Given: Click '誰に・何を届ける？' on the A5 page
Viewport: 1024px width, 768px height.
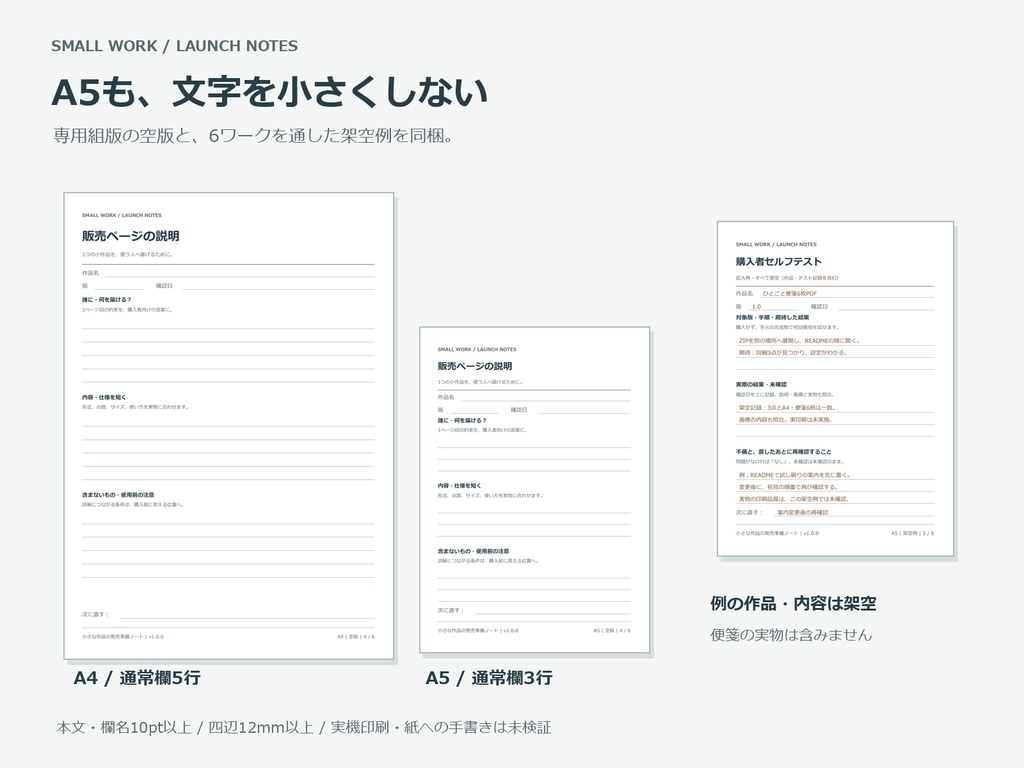Looking at the screenshot, I should 462,421.
